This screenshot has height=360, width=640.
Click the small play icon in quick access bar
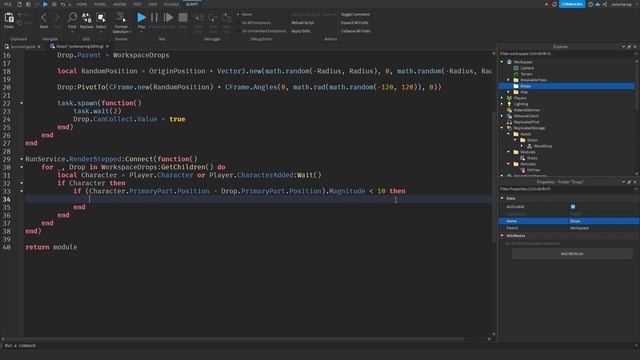pos(45,4)
